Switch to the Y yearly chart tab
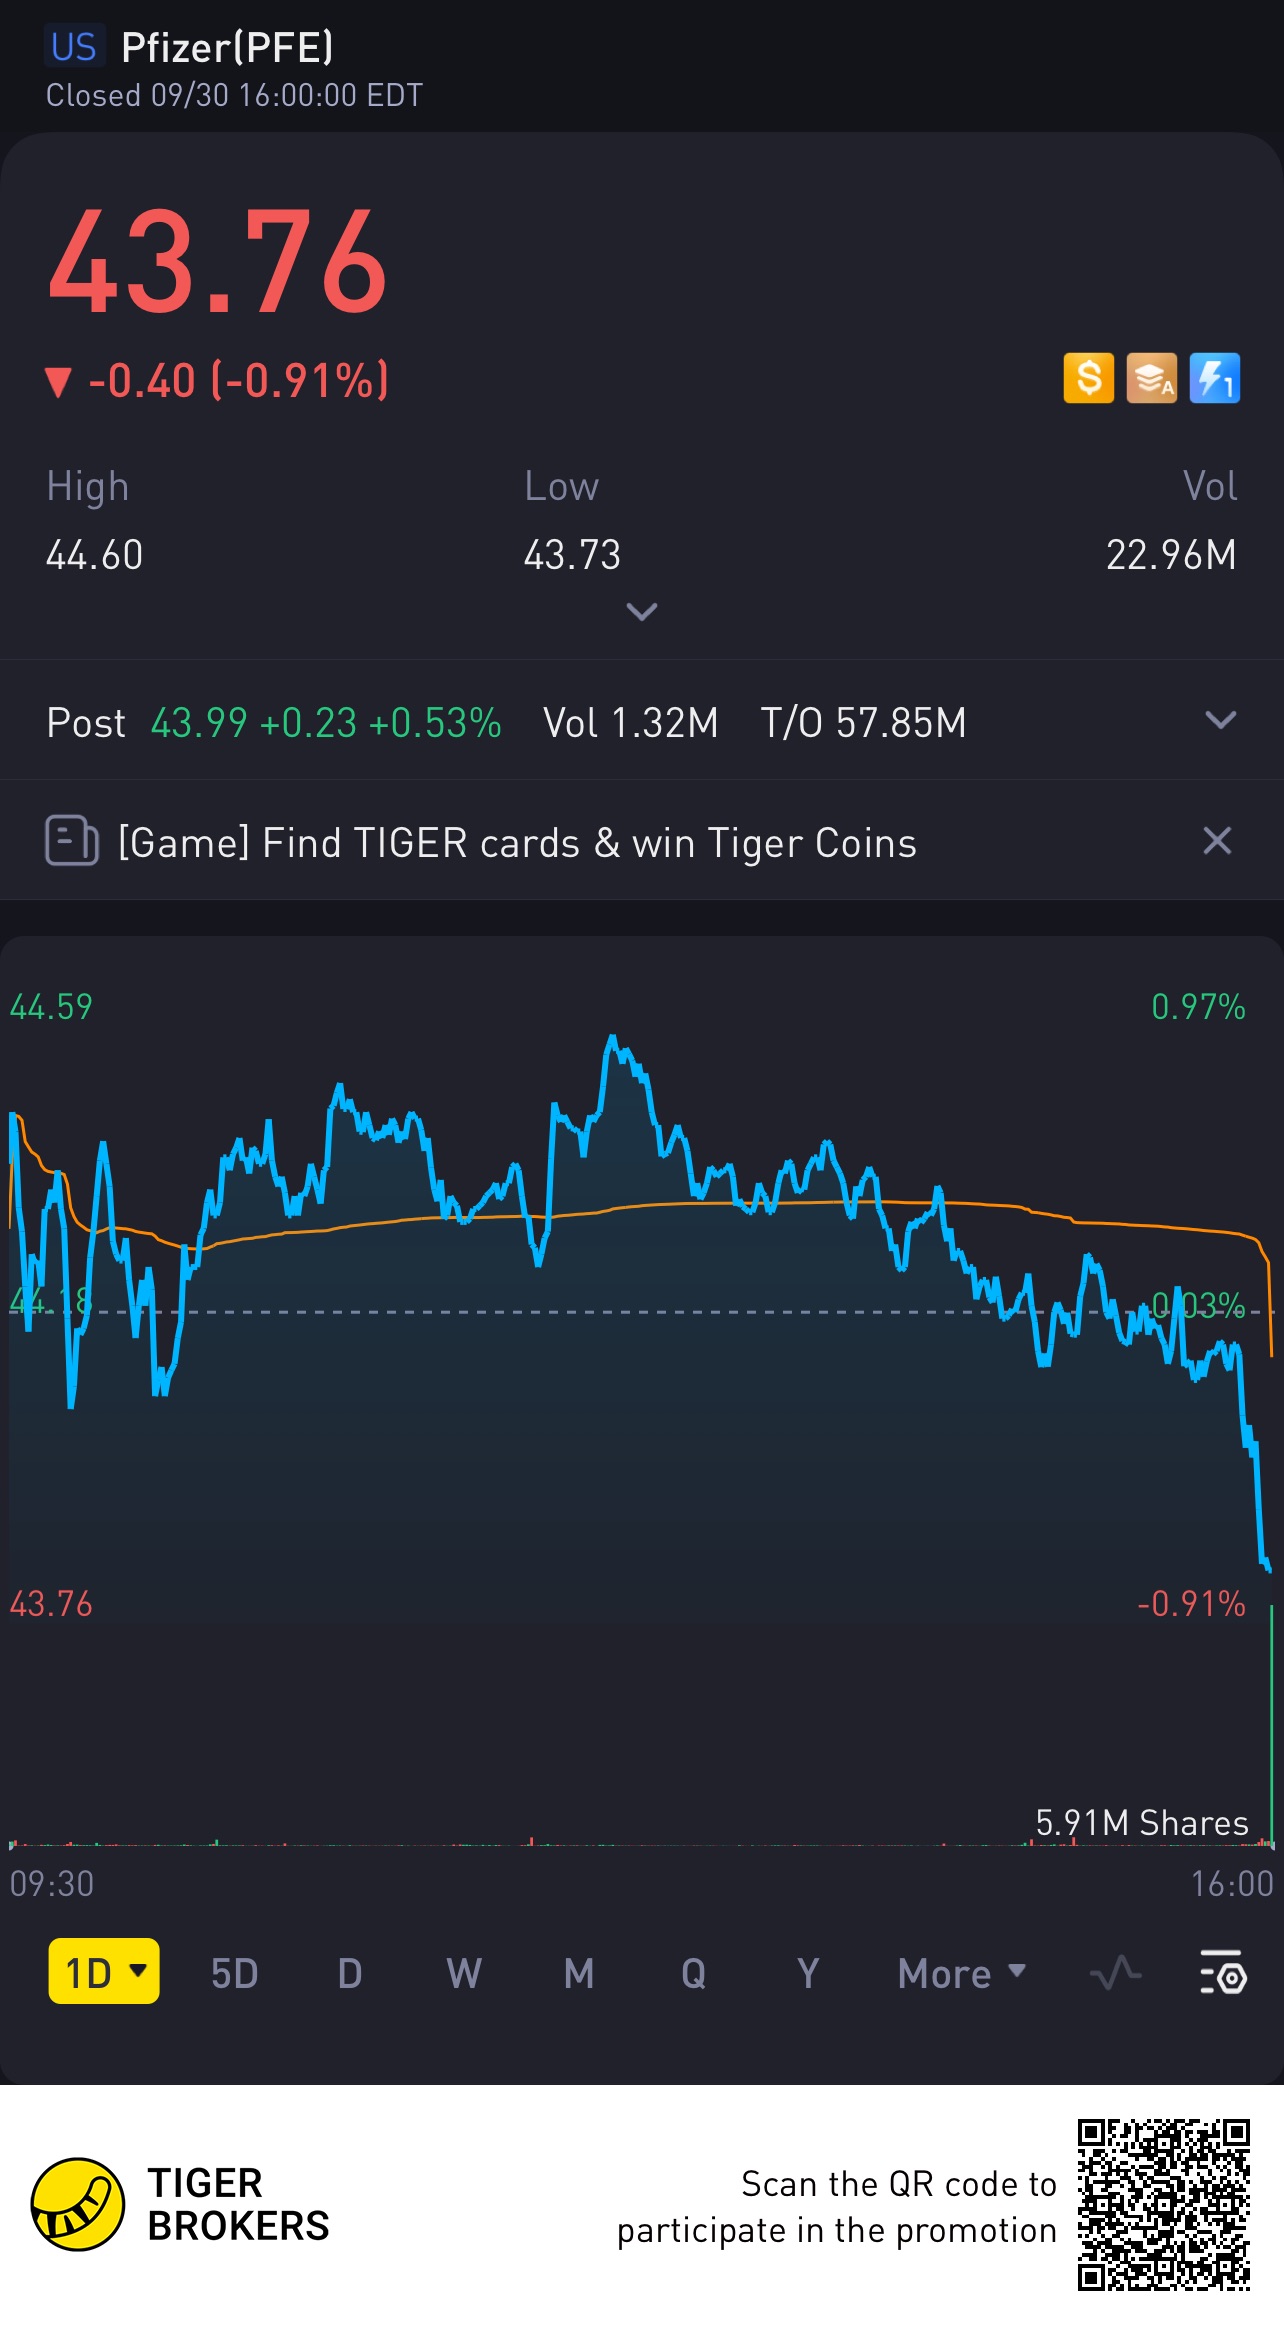The width and height of the screenshot is (1284, 2325). click(808, 1974)
